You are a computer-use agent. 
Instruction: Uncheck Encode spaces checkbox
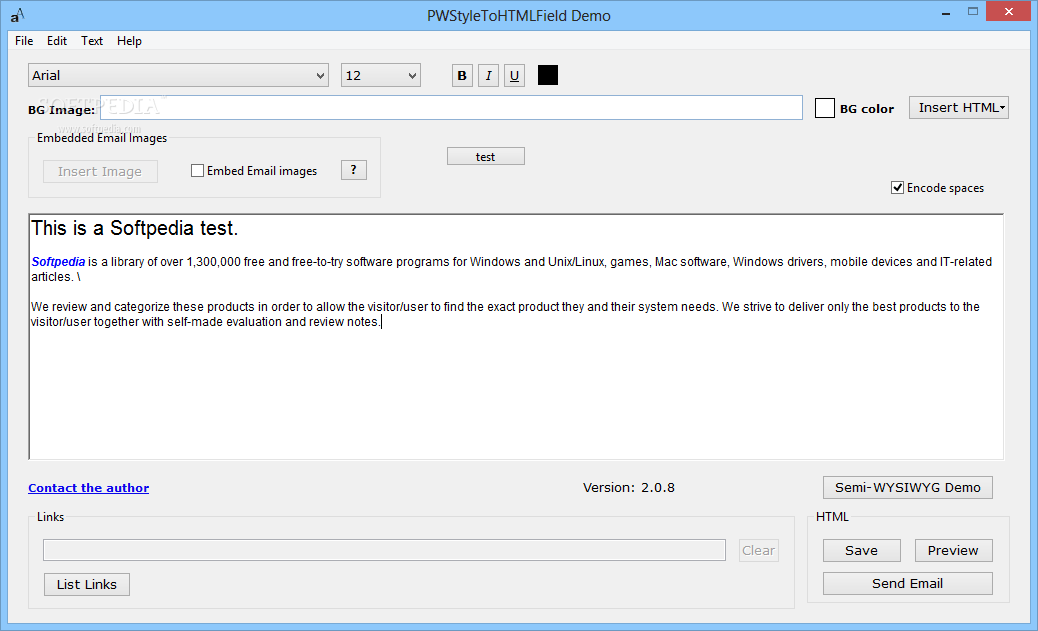(x=897, y=188)
